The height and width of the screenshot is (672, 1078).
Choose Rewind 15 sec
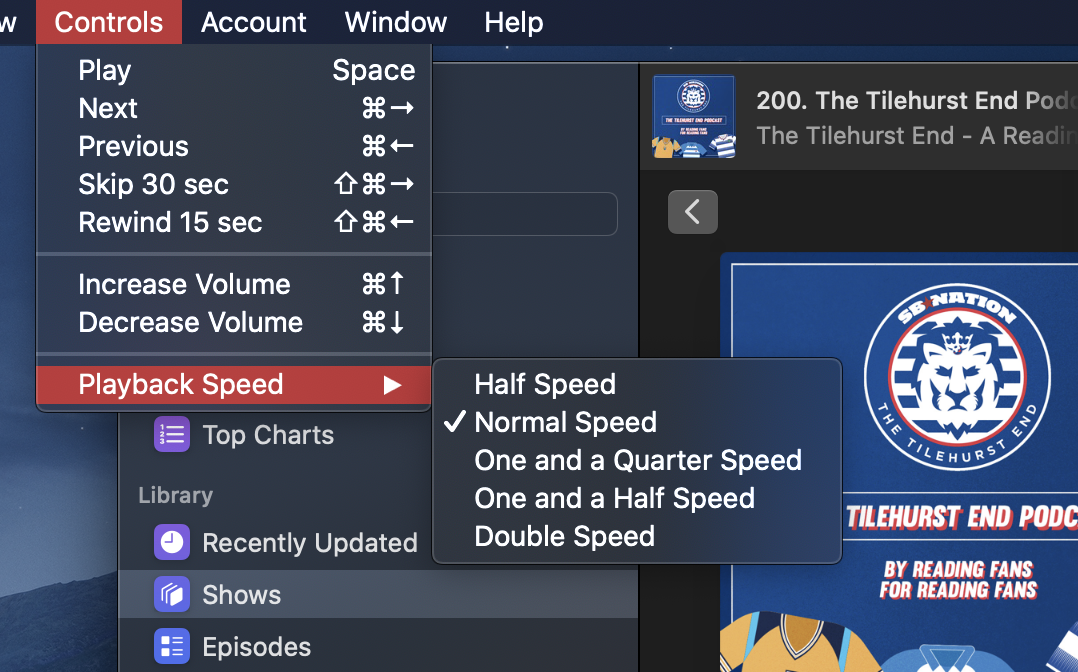tap(234, 221)
